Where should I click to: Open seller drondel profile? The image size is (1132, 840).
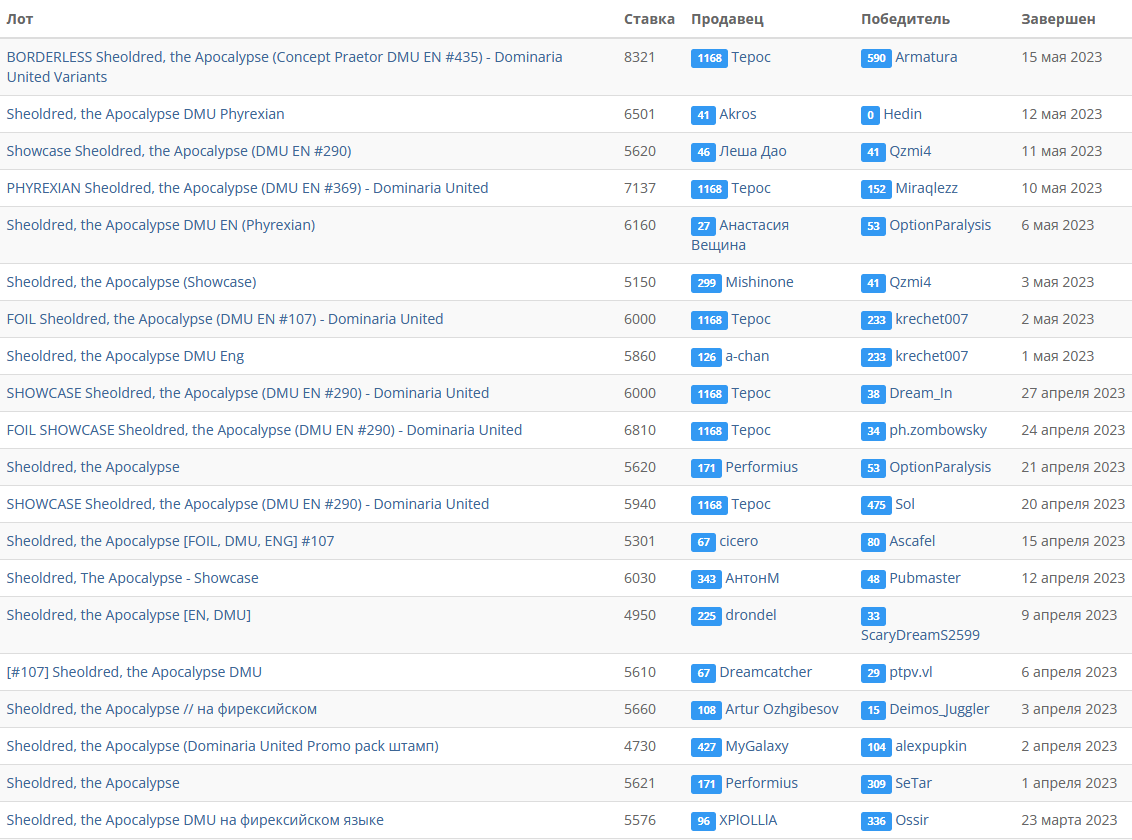coord(751,614)
